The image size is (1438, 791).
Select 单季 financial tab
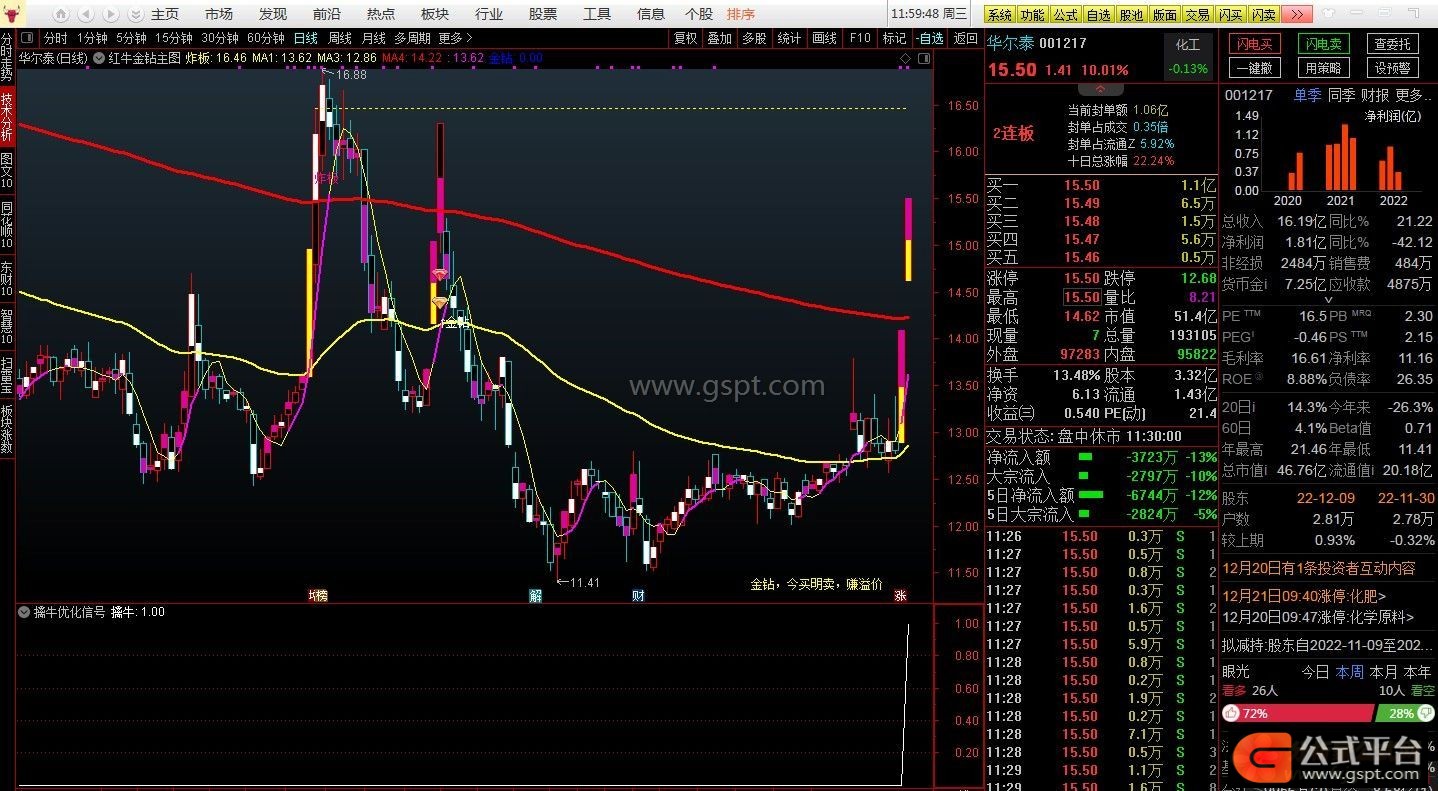click(x=1307, y=95)
